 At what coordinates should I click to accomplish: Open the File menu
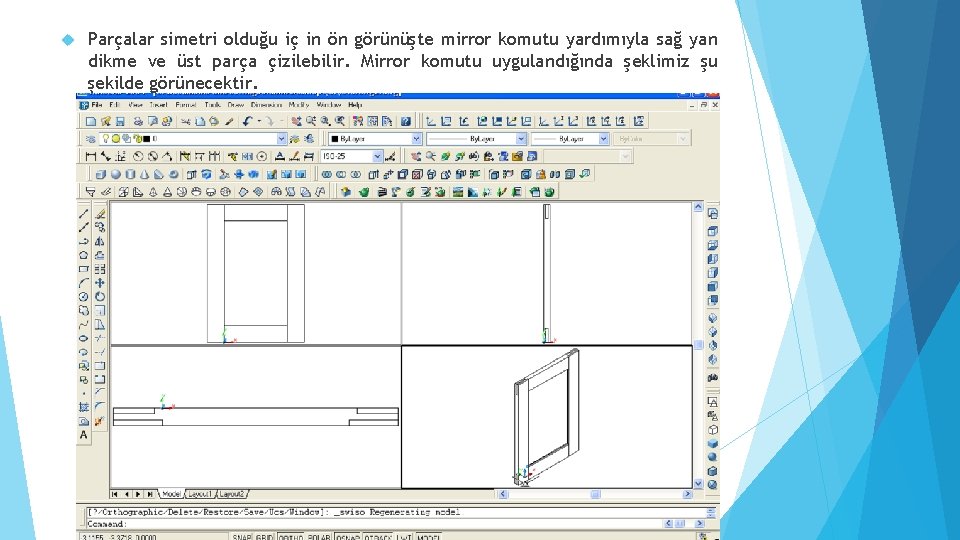(97, 105)
